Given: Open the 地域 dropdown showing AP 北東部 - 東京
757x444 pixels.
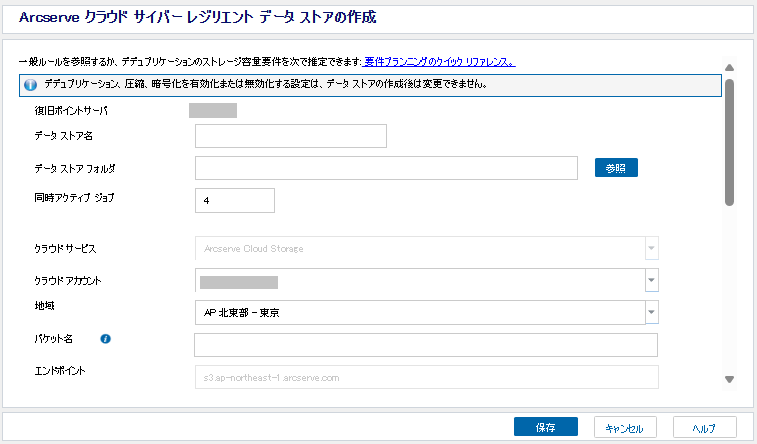Looking at the screenshot, I should coord(651,313).
